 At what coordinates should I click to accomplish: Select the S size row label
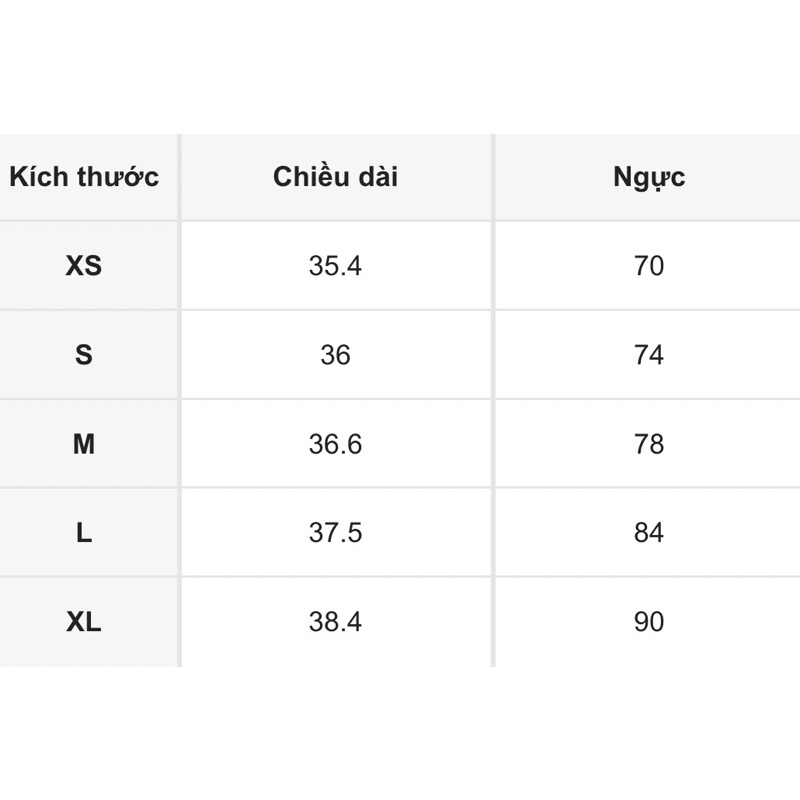click(x=84, y=355)
